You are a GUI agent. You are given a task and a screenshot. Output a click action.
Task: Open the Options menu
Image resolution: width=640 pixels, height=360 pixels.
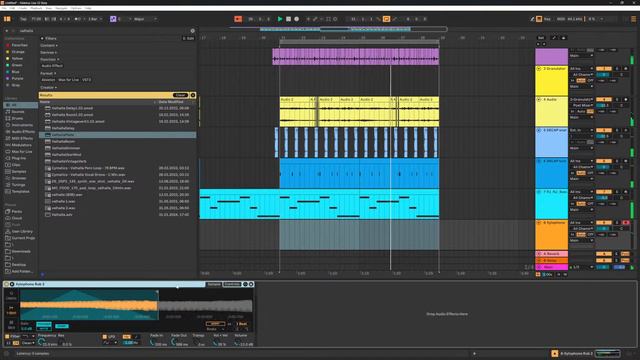click(x=76, y=8)
